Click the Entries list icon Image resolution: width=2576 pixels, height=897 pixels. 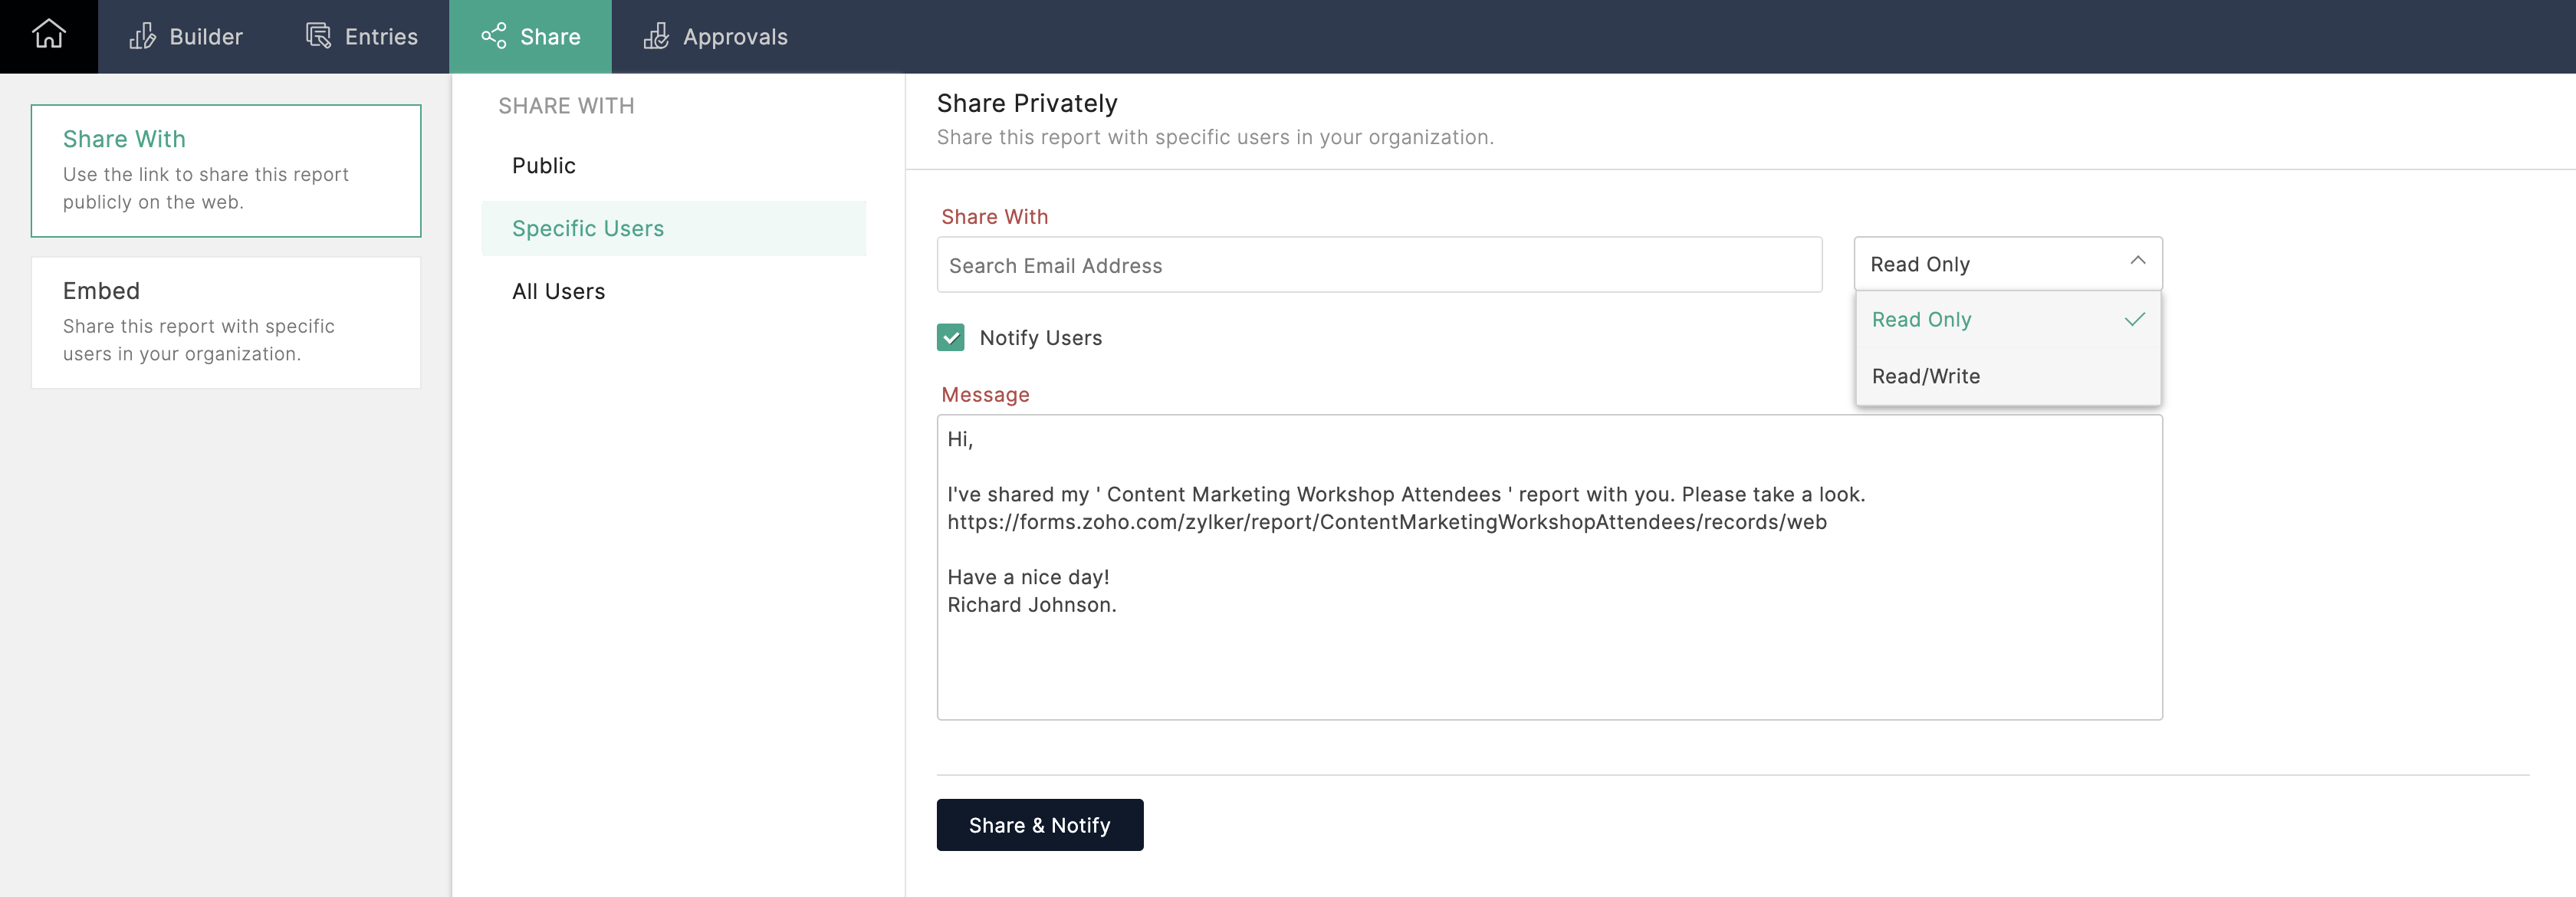coord(318,37)
